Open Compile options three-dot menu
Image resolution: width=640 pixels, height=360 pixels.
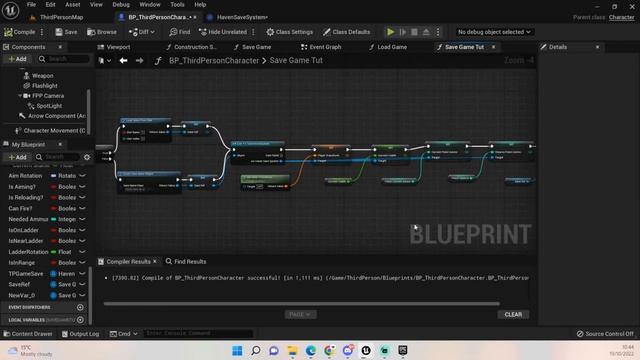tap(42, 32)
